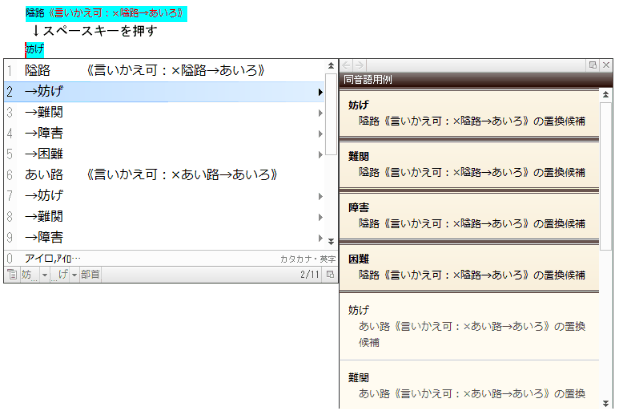Open the dropdown next to 妨 in the bottom bar
Image resolution: width=618 pixels, height=416 pixels.
(x=45, y=274)
